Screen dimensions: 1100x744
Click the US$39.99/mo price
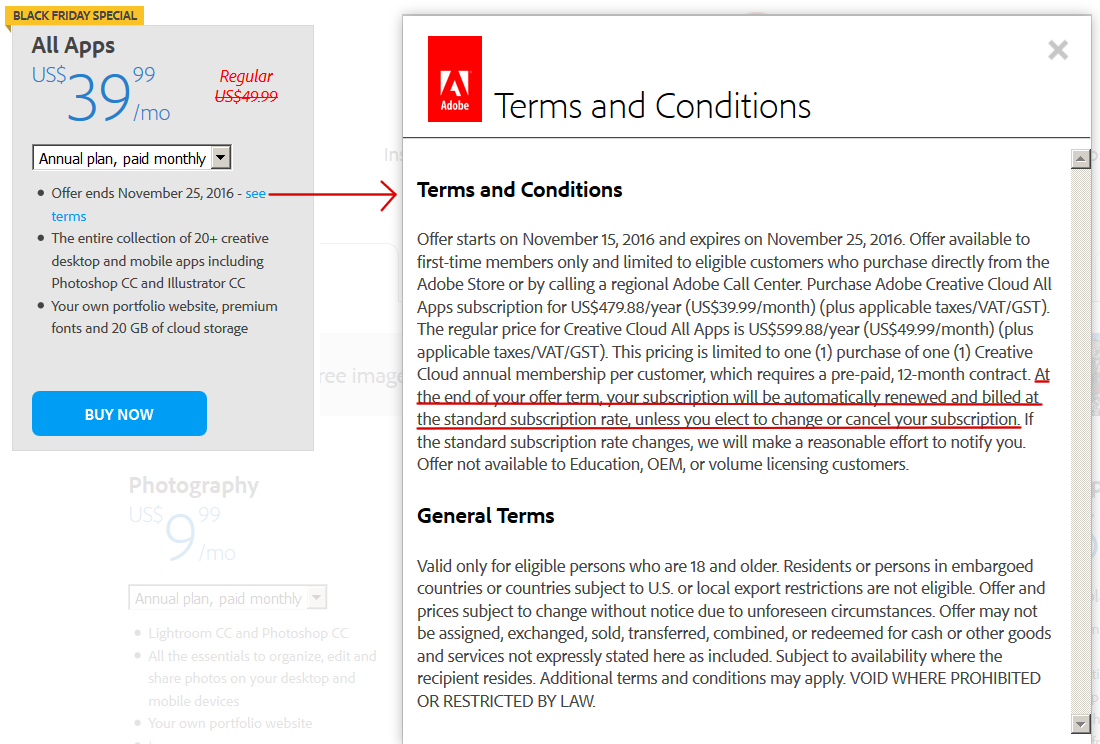[x=101, y=94]
